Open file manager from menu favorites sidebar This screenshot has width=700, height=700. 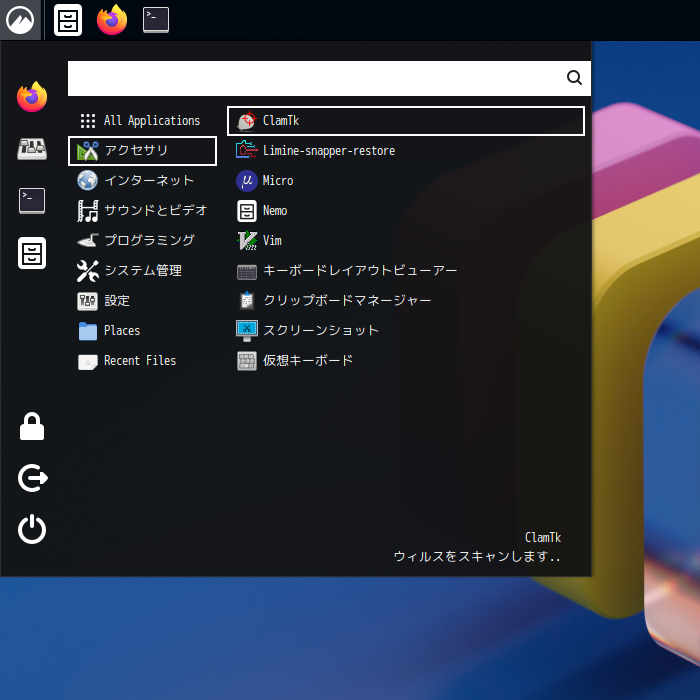32,253
